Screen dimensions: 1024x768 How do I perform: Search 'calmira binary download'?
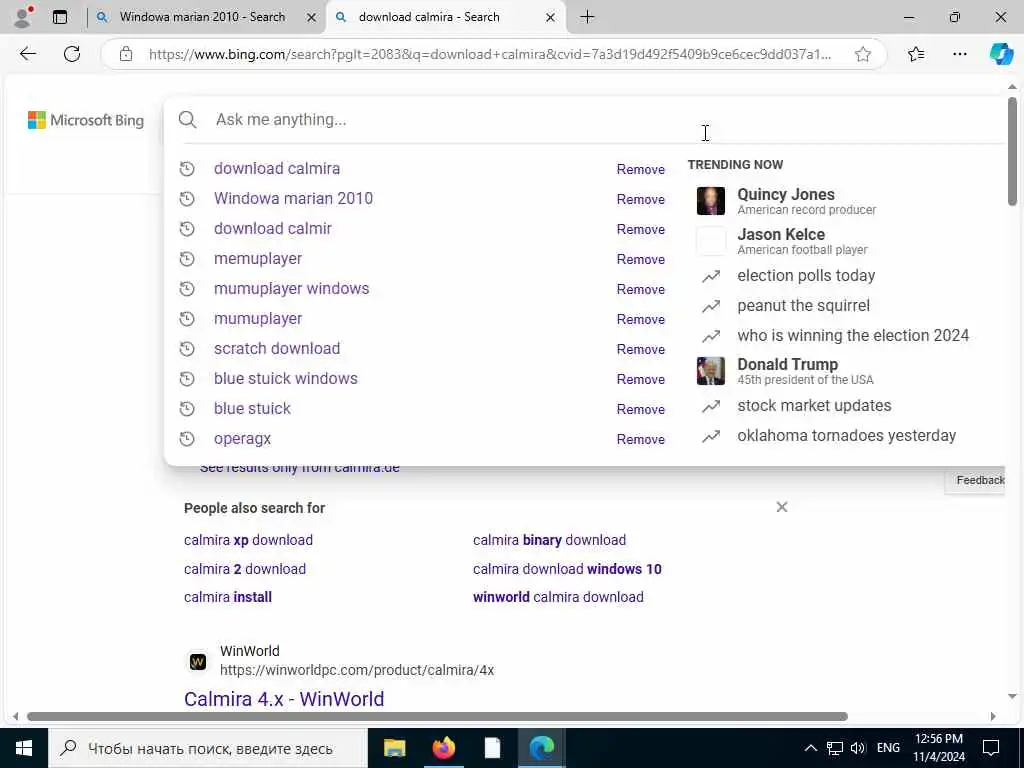549,540
